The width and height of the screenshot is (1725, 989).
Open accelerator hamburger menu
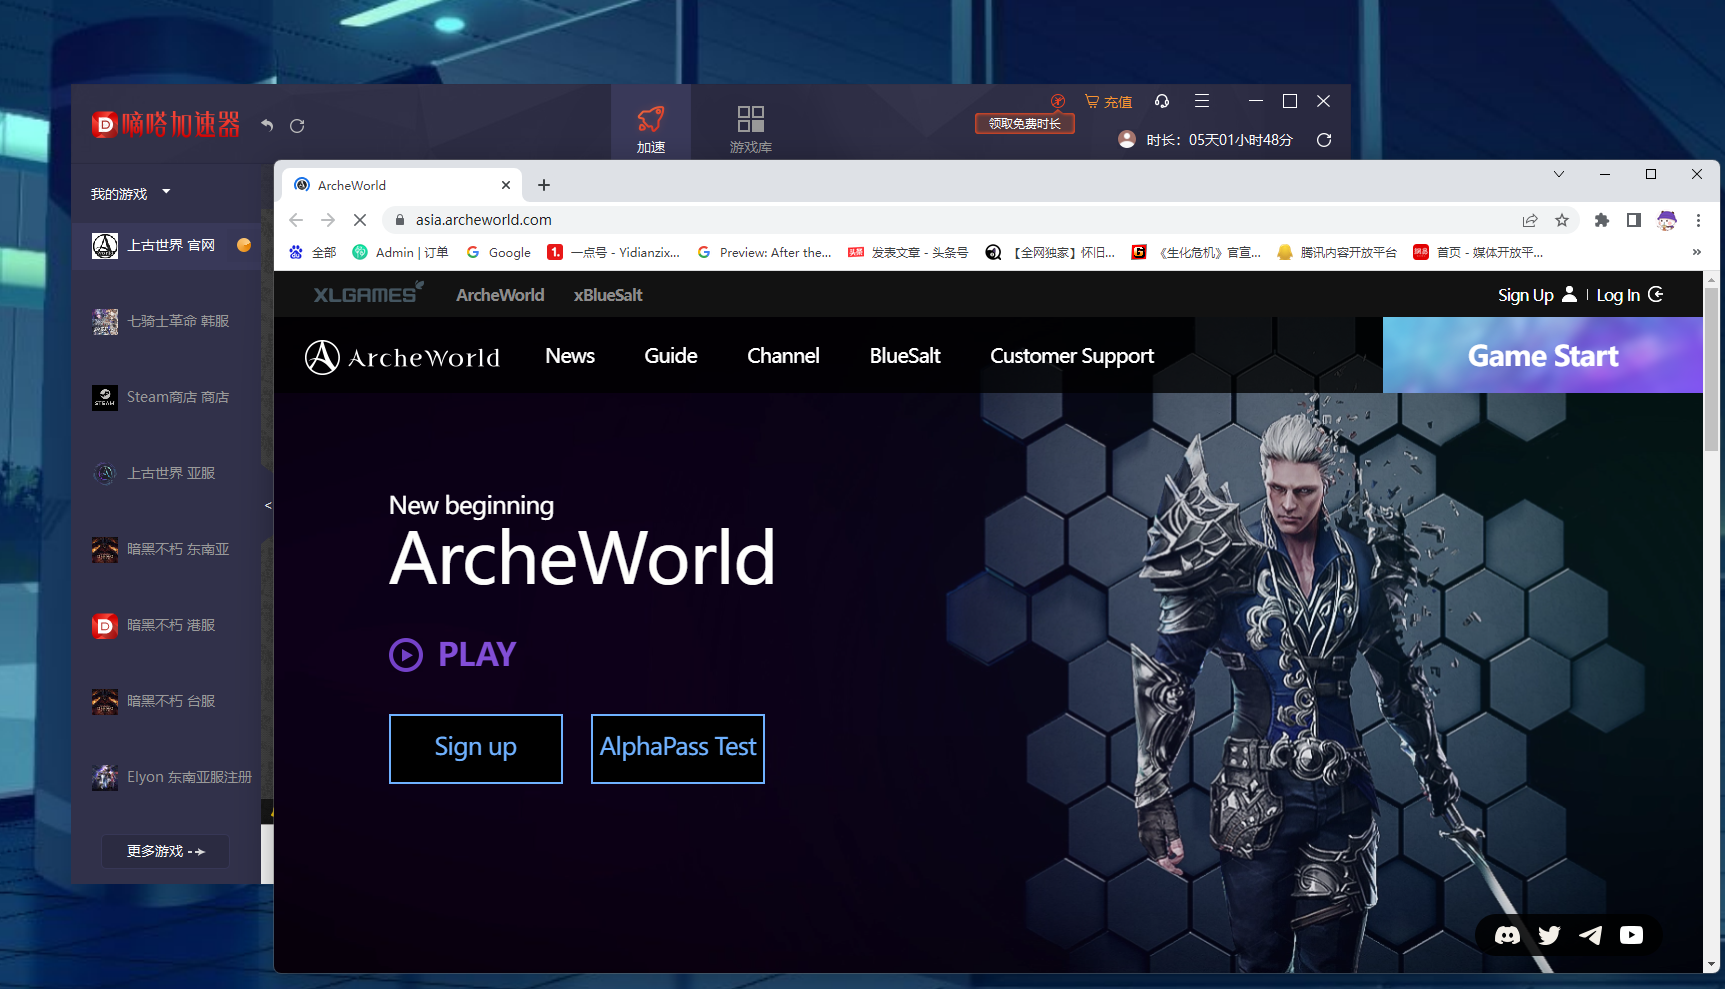click(1202, 101)
